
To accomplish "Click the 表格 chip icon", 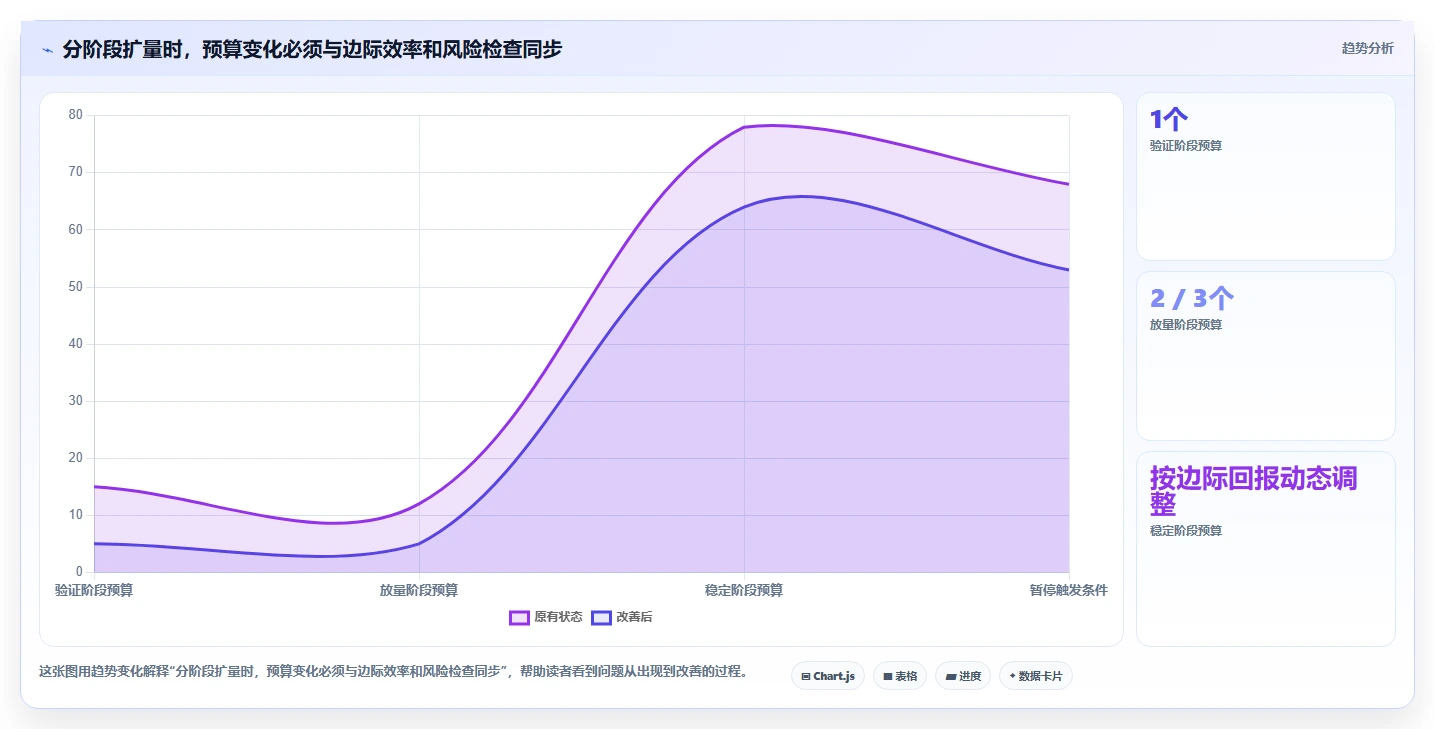I will [888, 677].
